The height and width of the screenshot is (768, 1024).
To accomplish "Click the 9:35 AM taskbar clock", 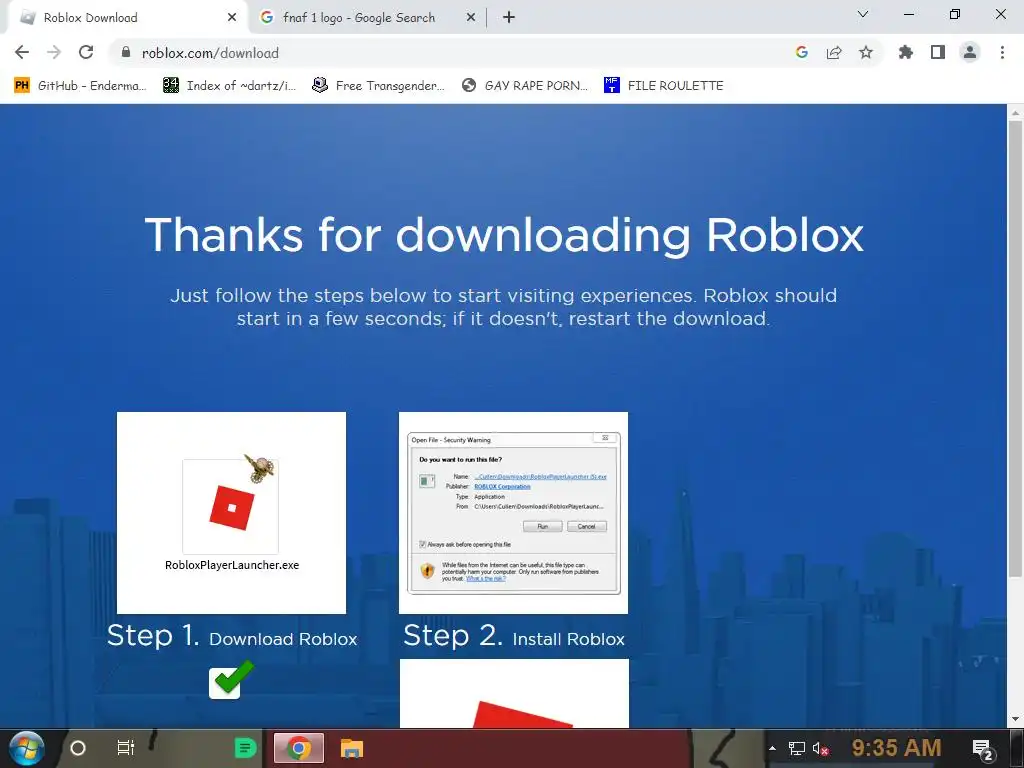I will (x=897, y=748).
